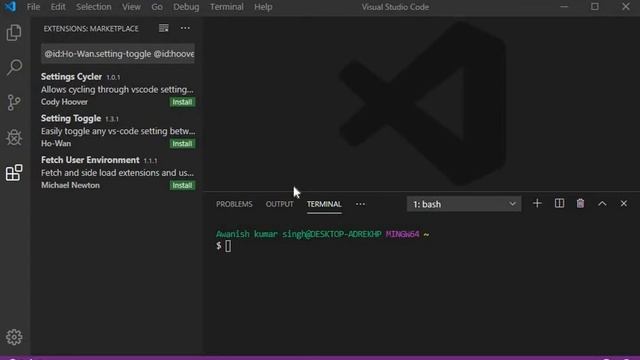
Task: Install the Setting Toggle extension
Action: point(182,144)
